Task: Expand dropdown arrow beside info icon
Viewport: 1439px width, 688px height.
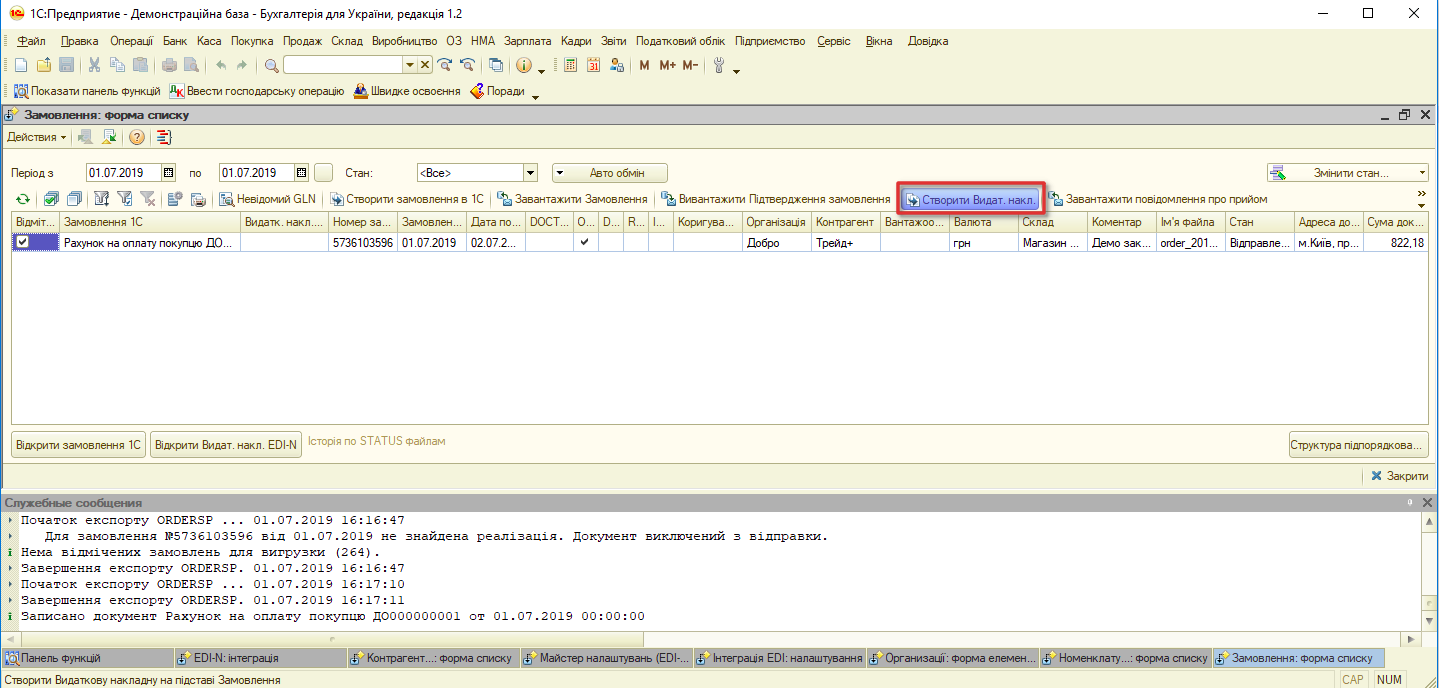Action: pyautogui.click(x=541, y=70)
